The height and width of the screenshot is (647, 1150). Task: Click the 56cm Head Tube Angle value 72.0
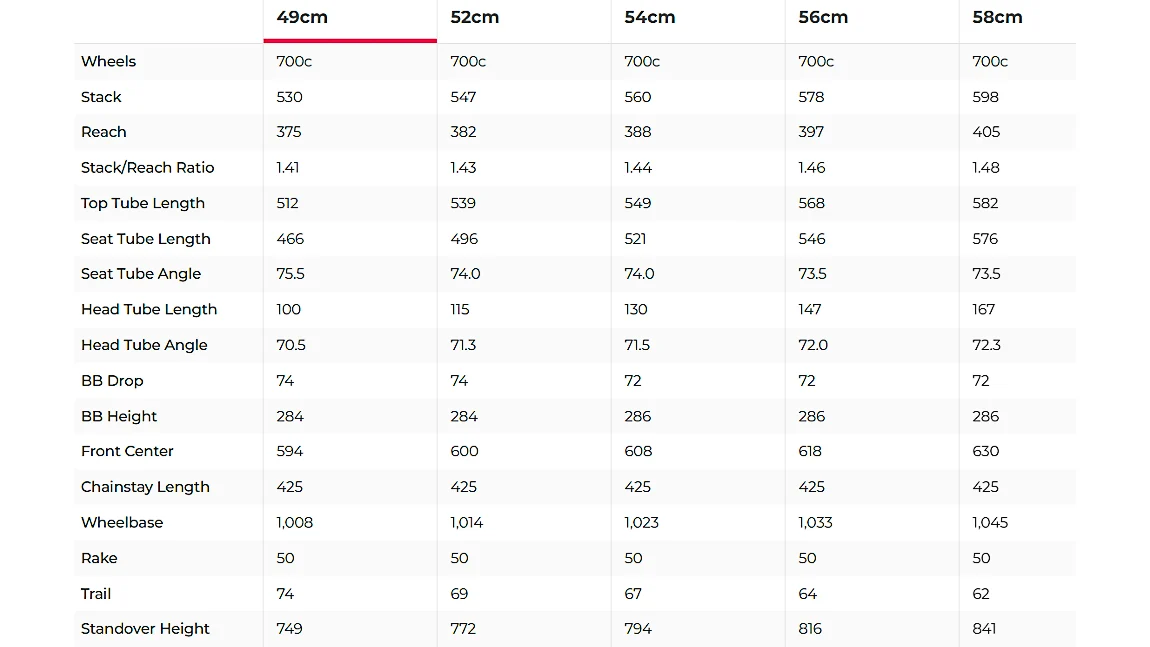tap(813, 345)
